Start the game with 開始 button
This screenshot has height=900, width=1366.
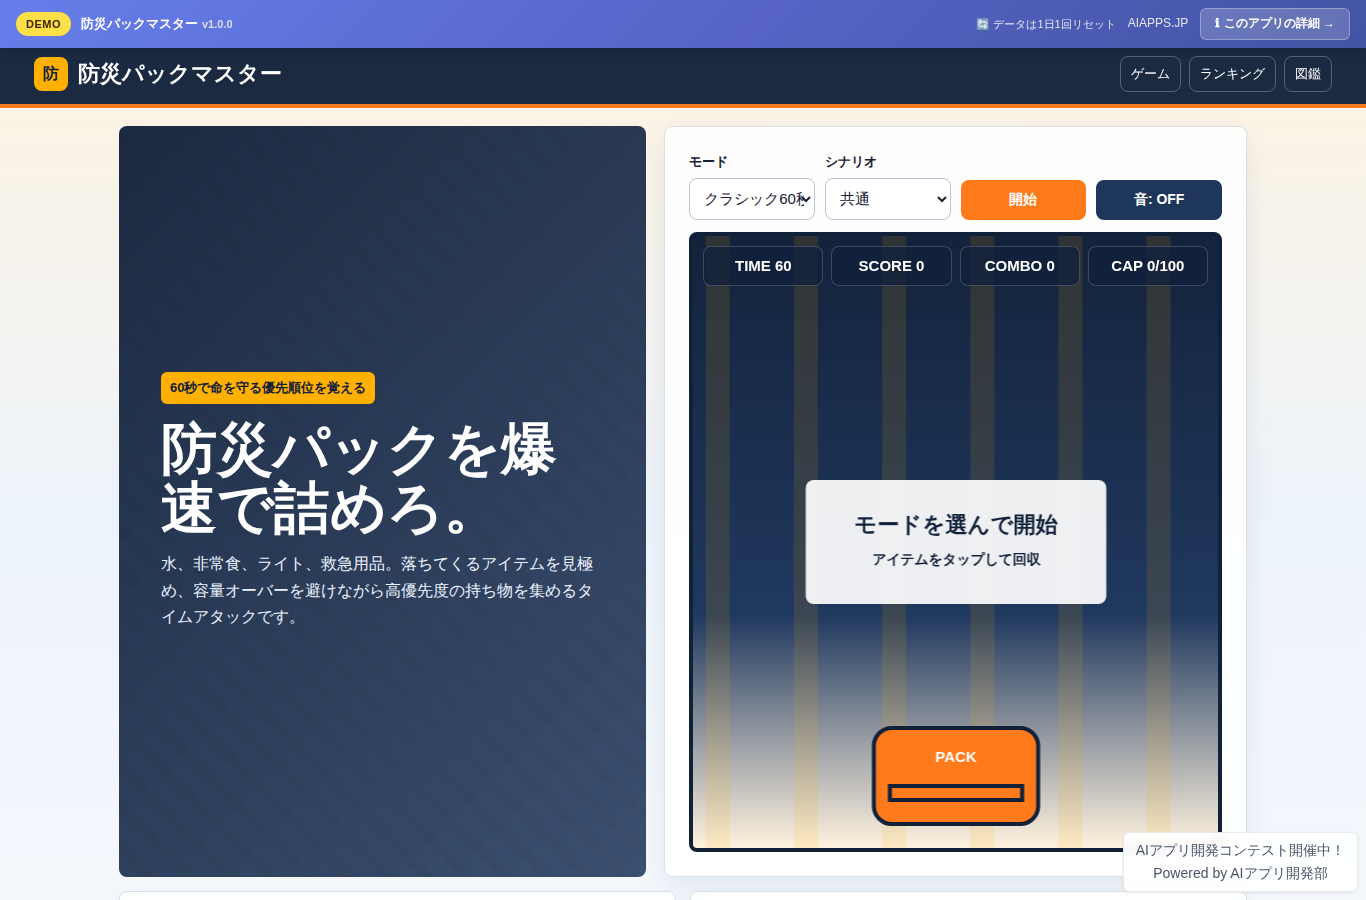[1023, 200]
